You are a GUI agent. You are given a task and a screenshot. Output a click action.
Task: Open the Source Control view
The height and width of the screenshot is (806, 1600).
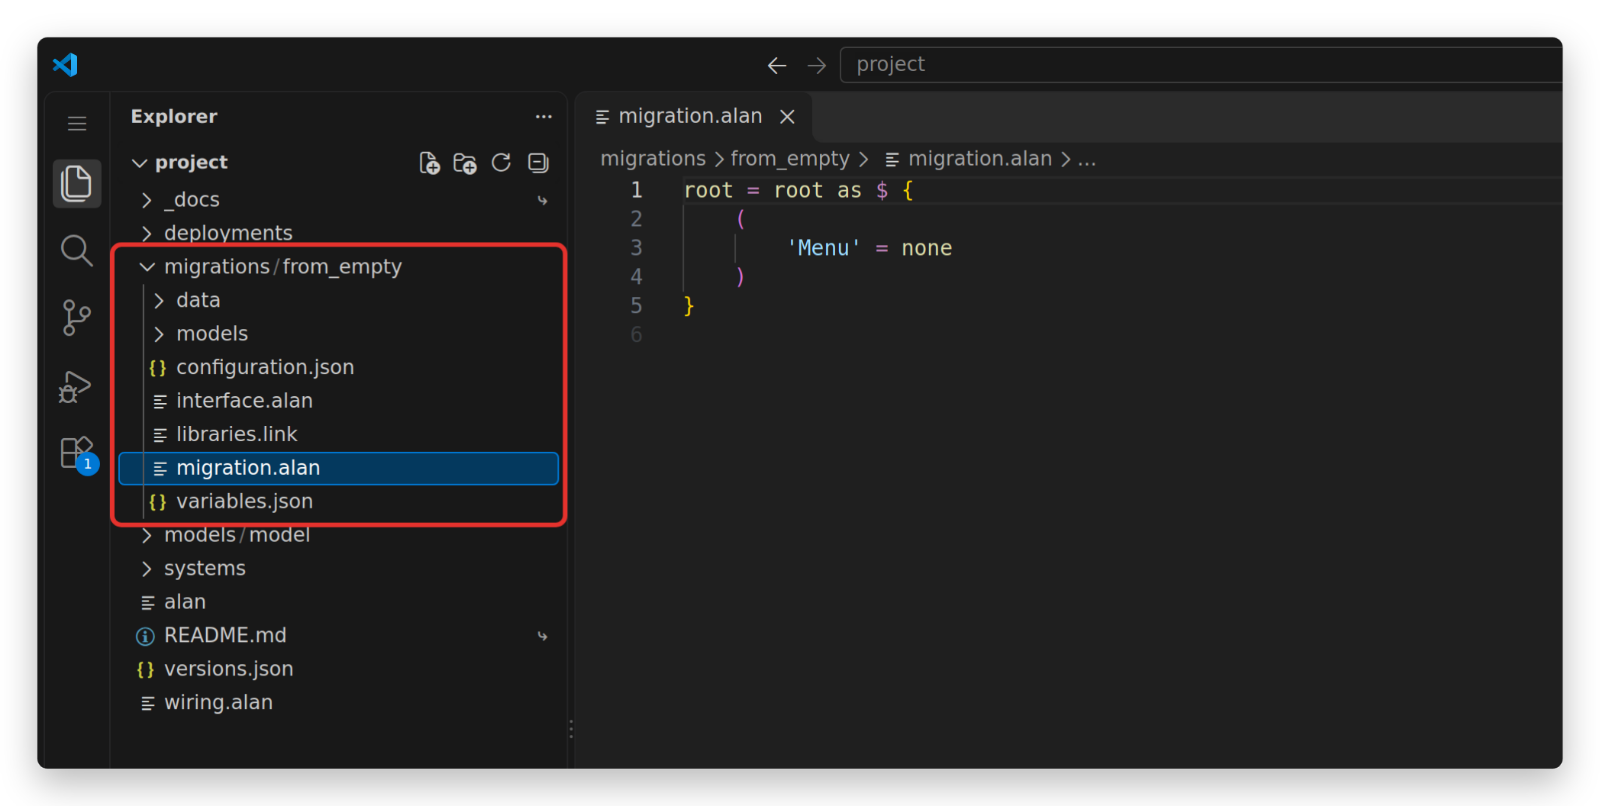77,318
